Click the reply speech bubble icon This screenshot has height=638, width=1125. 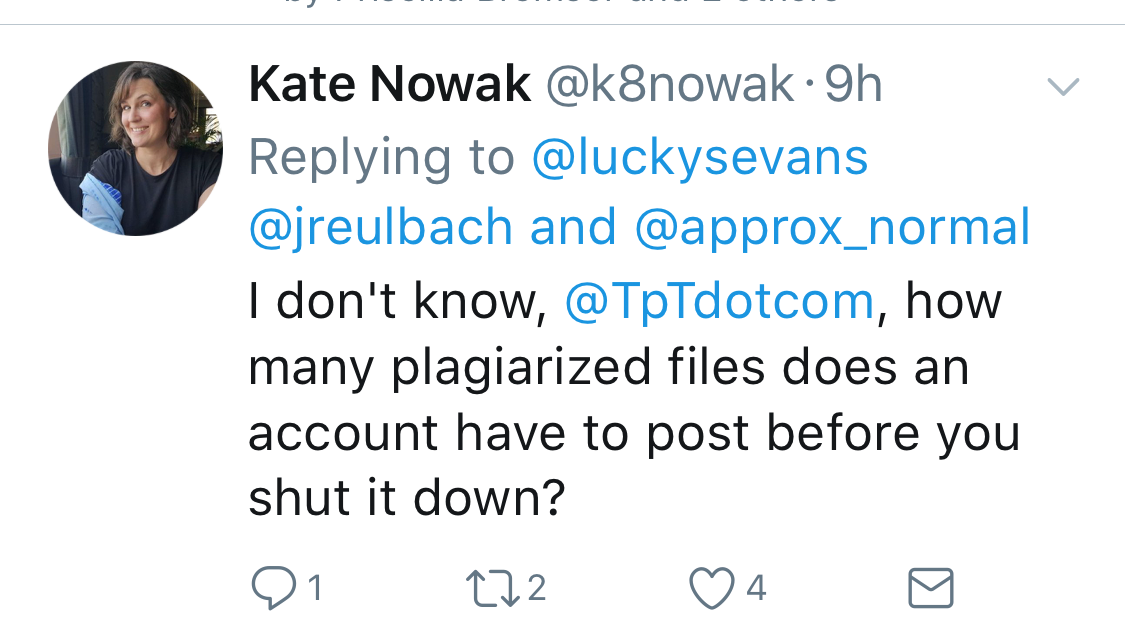[272, 588]
